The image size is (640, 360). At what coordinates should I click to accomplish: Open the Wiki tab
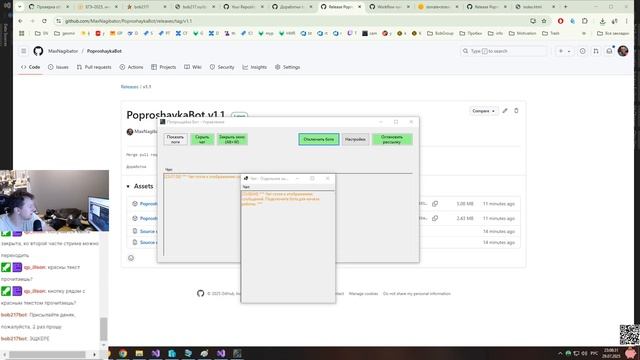[x=193, y=67]
